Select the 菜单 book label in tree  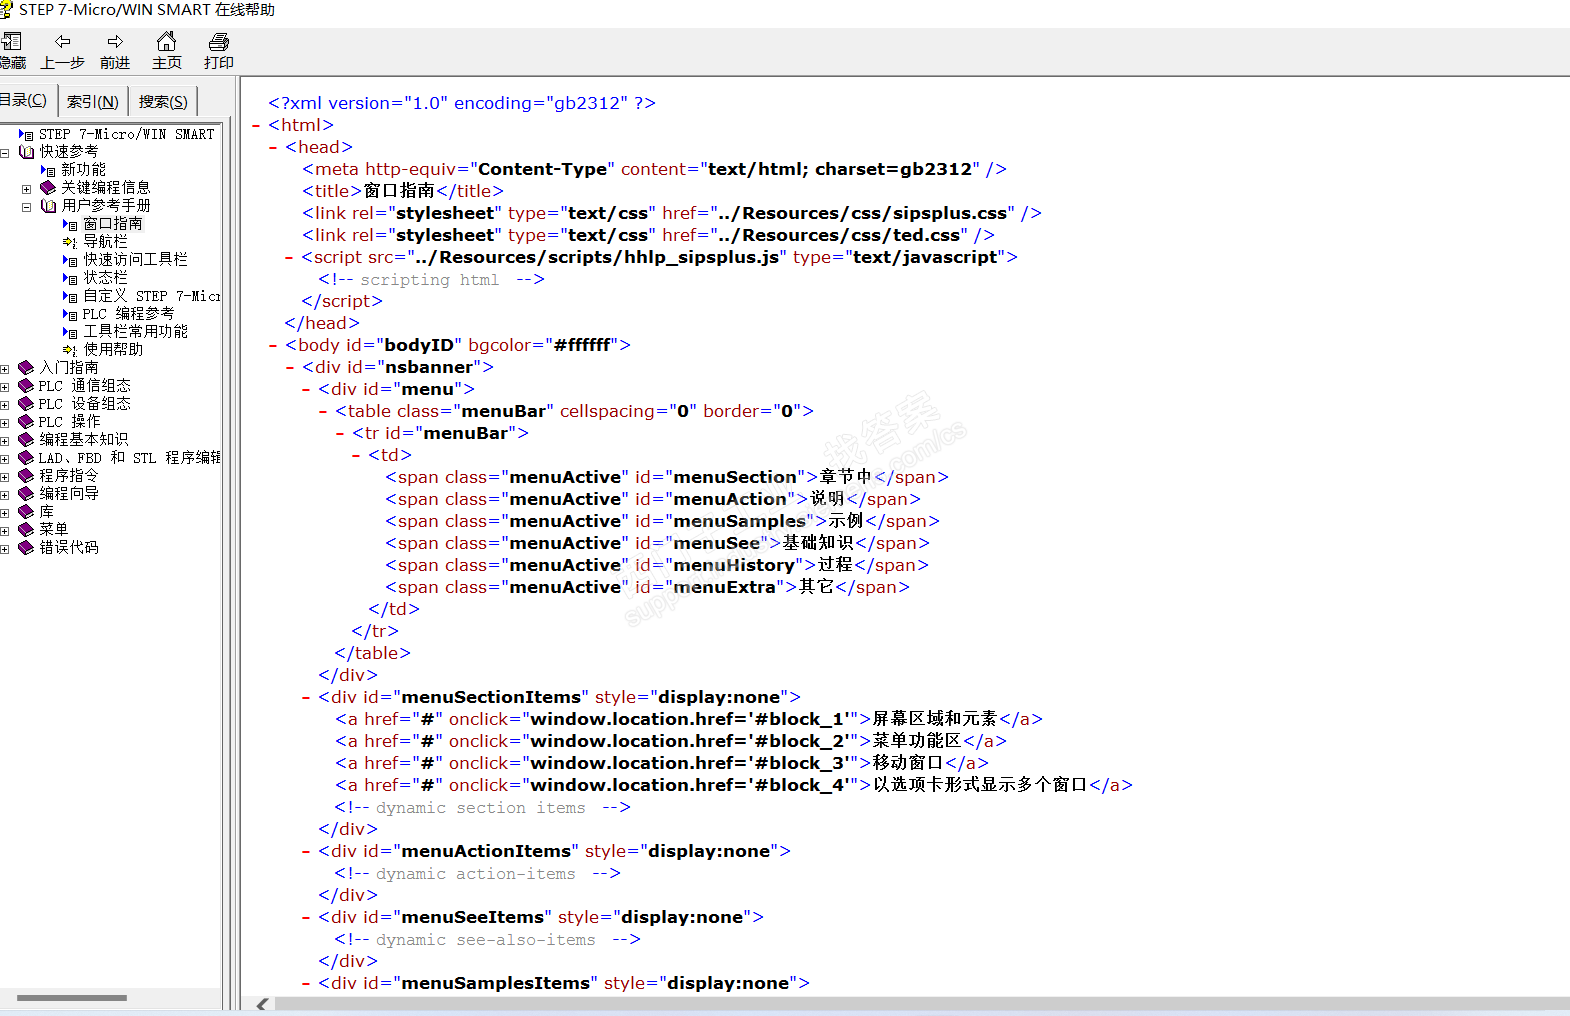(54, 530)
